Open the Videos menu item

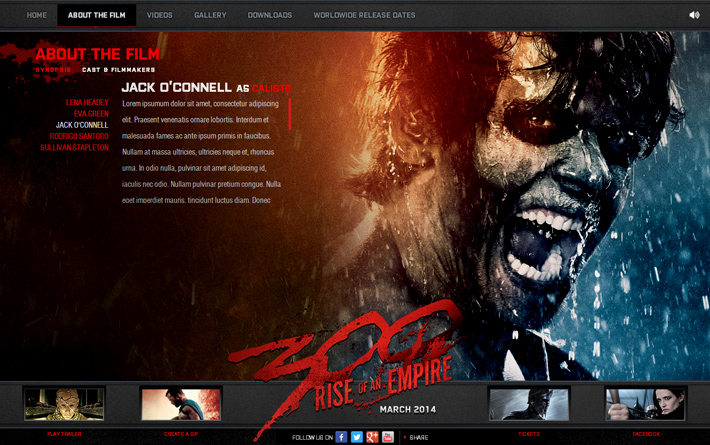(159, 15)
